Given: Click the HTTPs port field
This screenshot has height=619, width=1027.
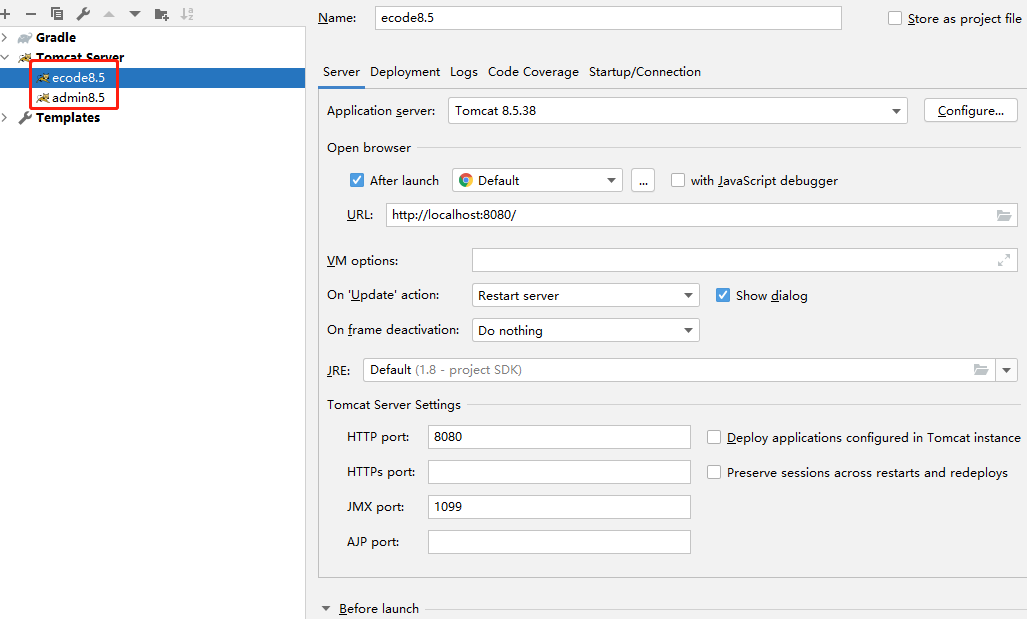Looking at the screenshot, I should click(559, 472).
